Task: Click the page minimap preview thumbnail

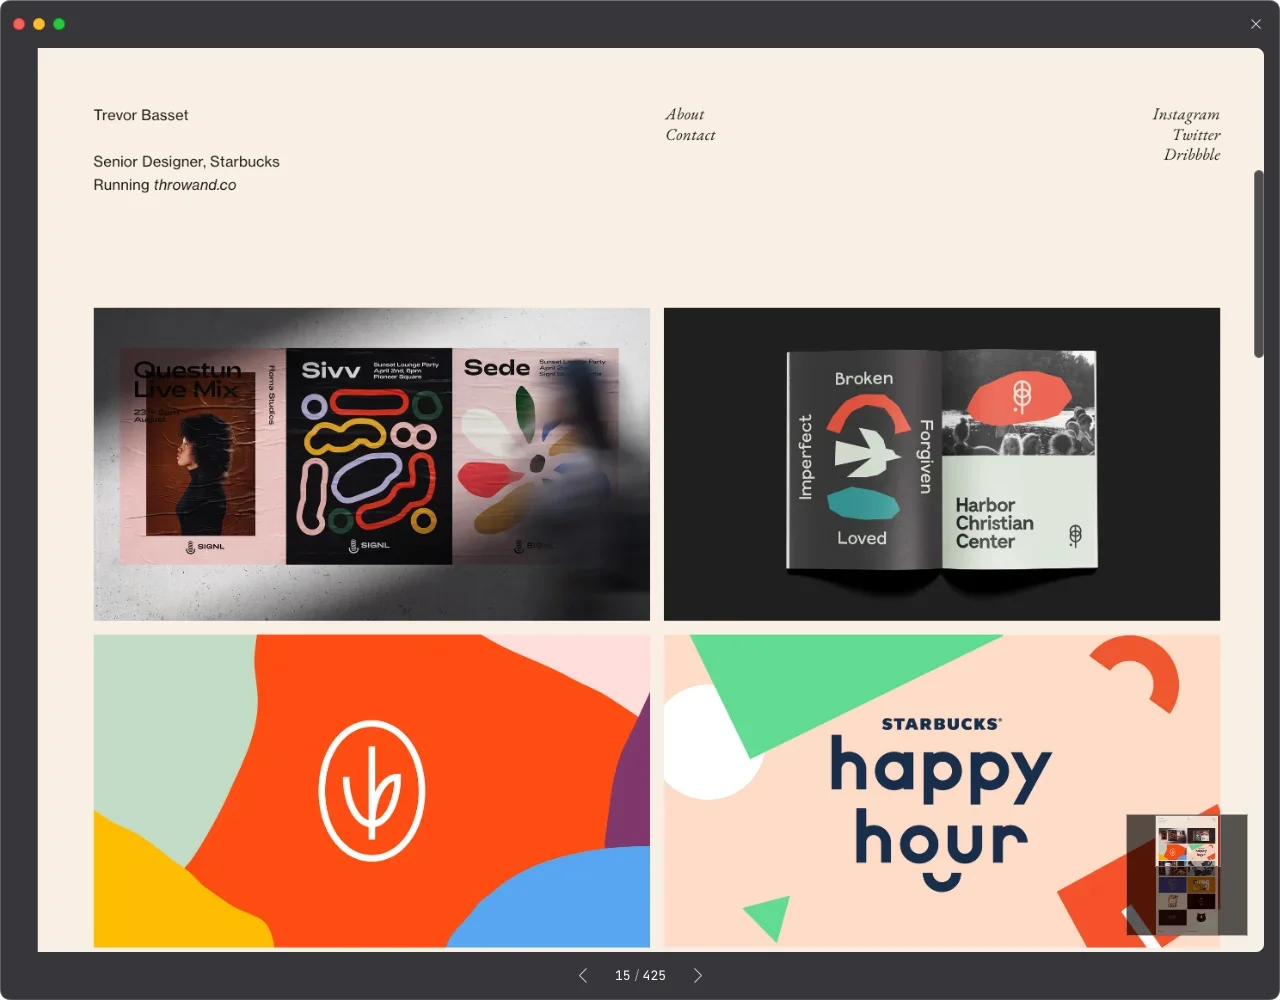Action: point(1186,874)
